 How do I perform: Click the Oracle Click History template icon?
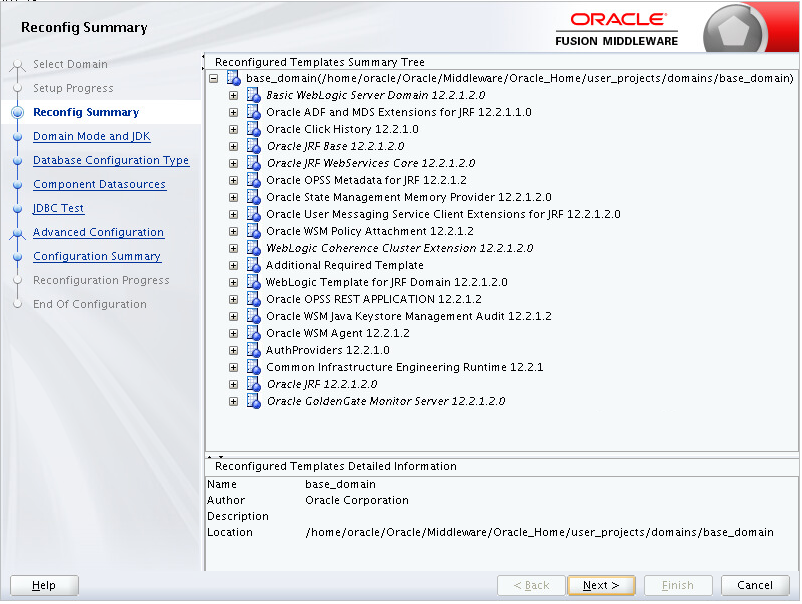tap(254, 129)
